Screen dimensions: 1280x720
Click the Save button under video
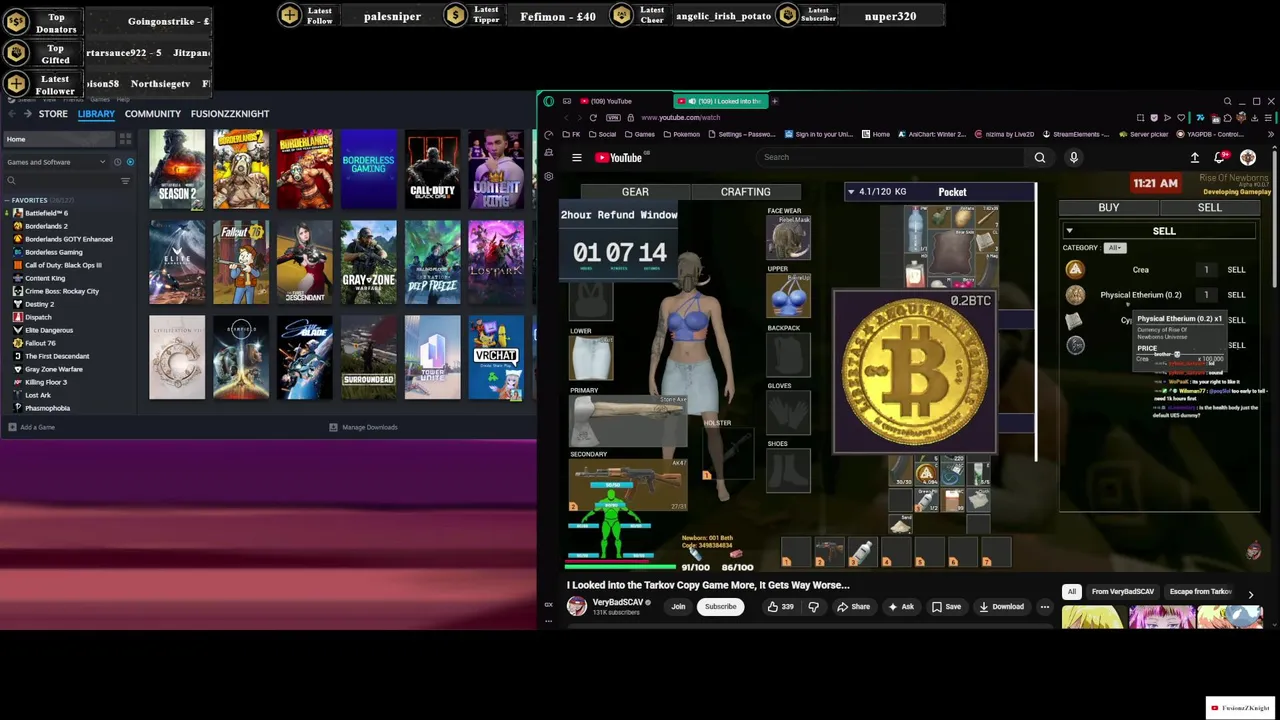[946, 606]
